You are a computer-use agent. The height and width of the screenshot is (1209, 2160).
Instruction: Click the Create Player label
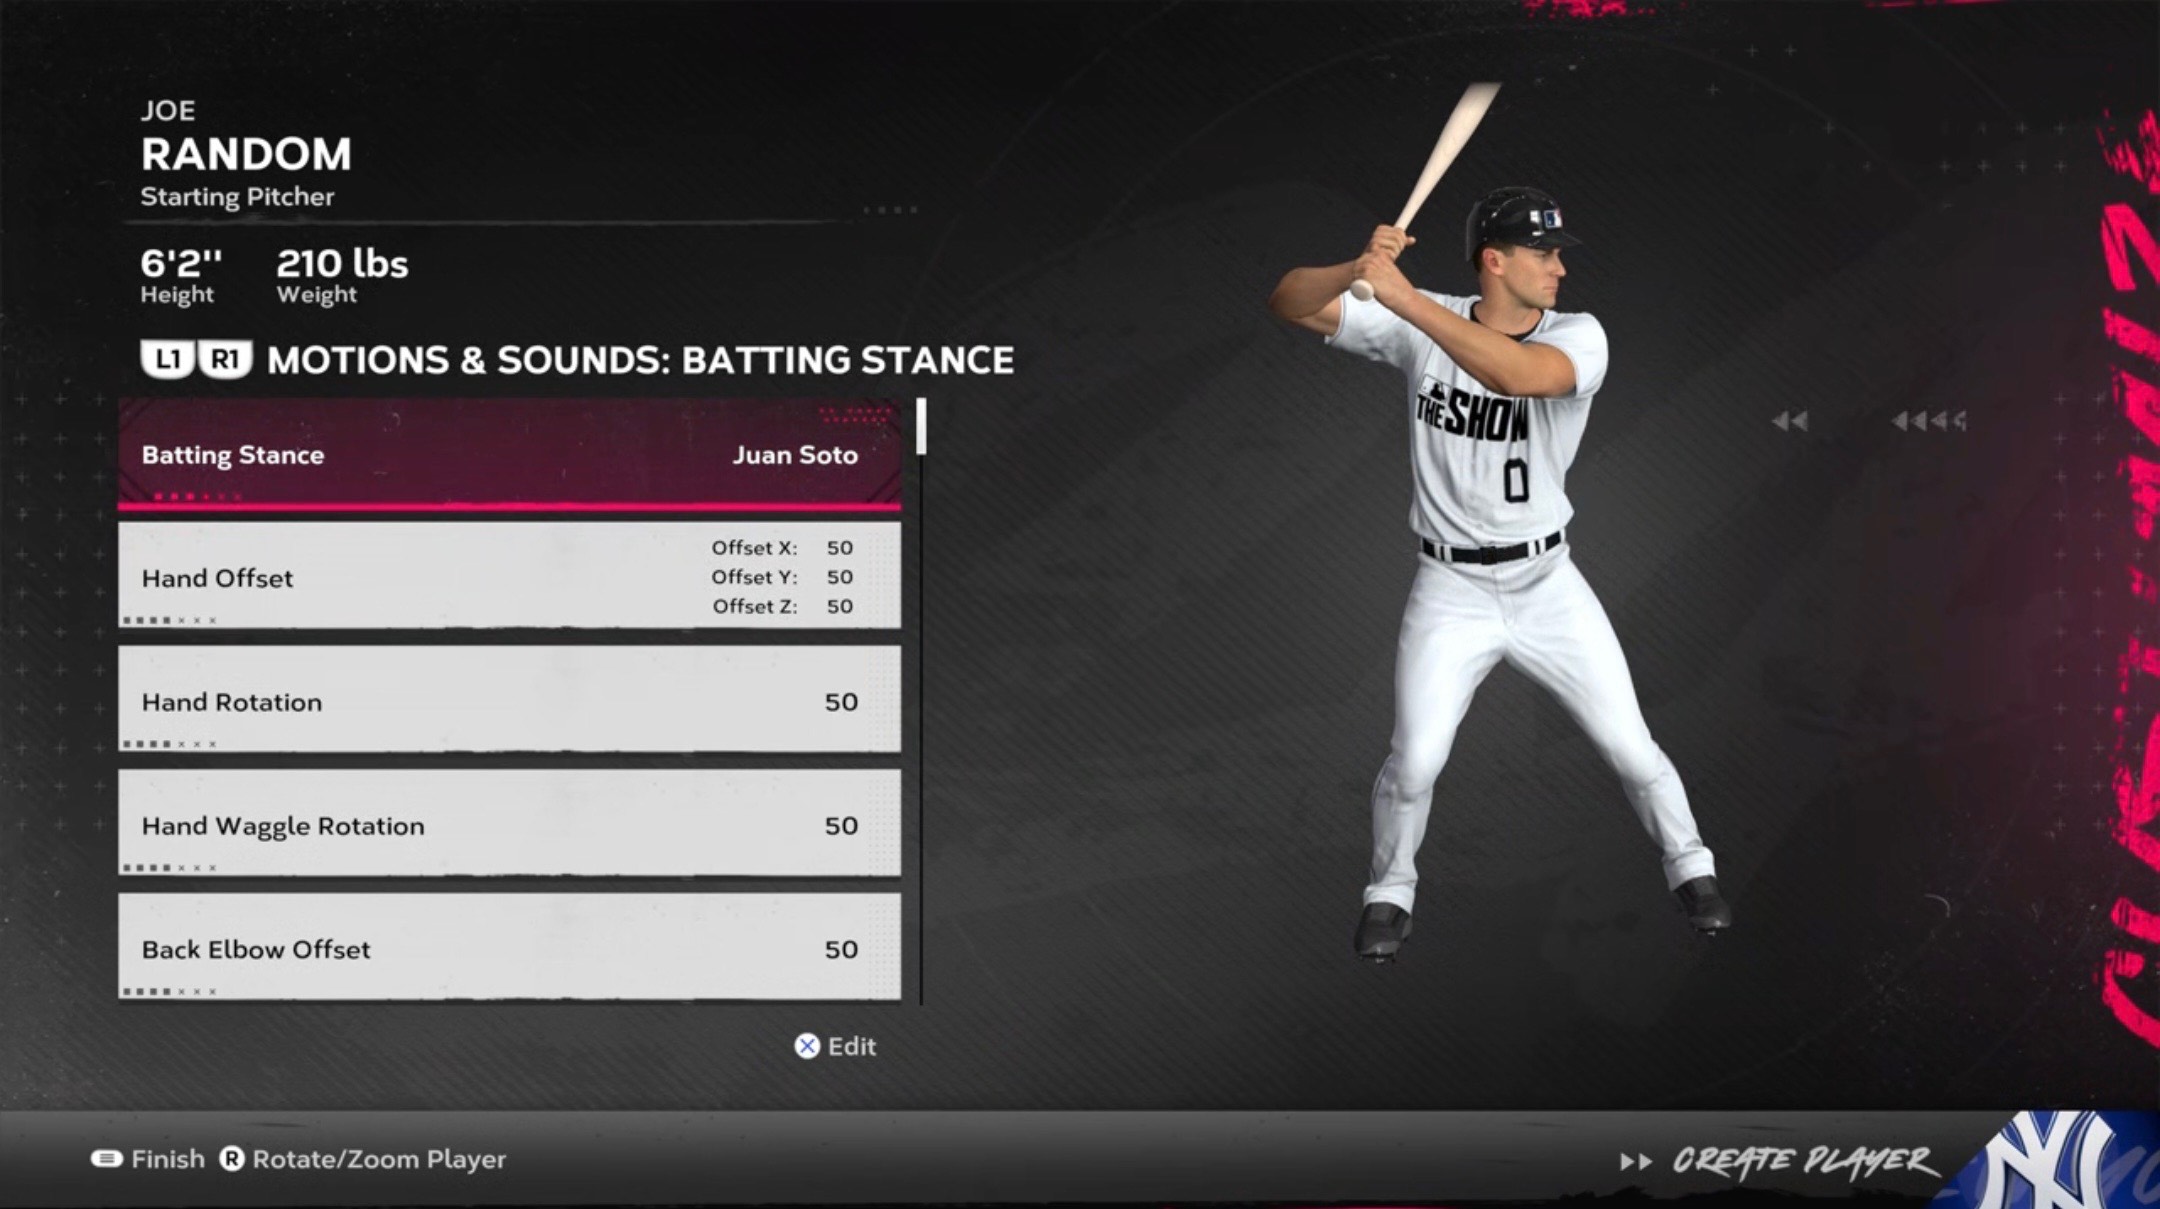(x=1805, y=1161)
